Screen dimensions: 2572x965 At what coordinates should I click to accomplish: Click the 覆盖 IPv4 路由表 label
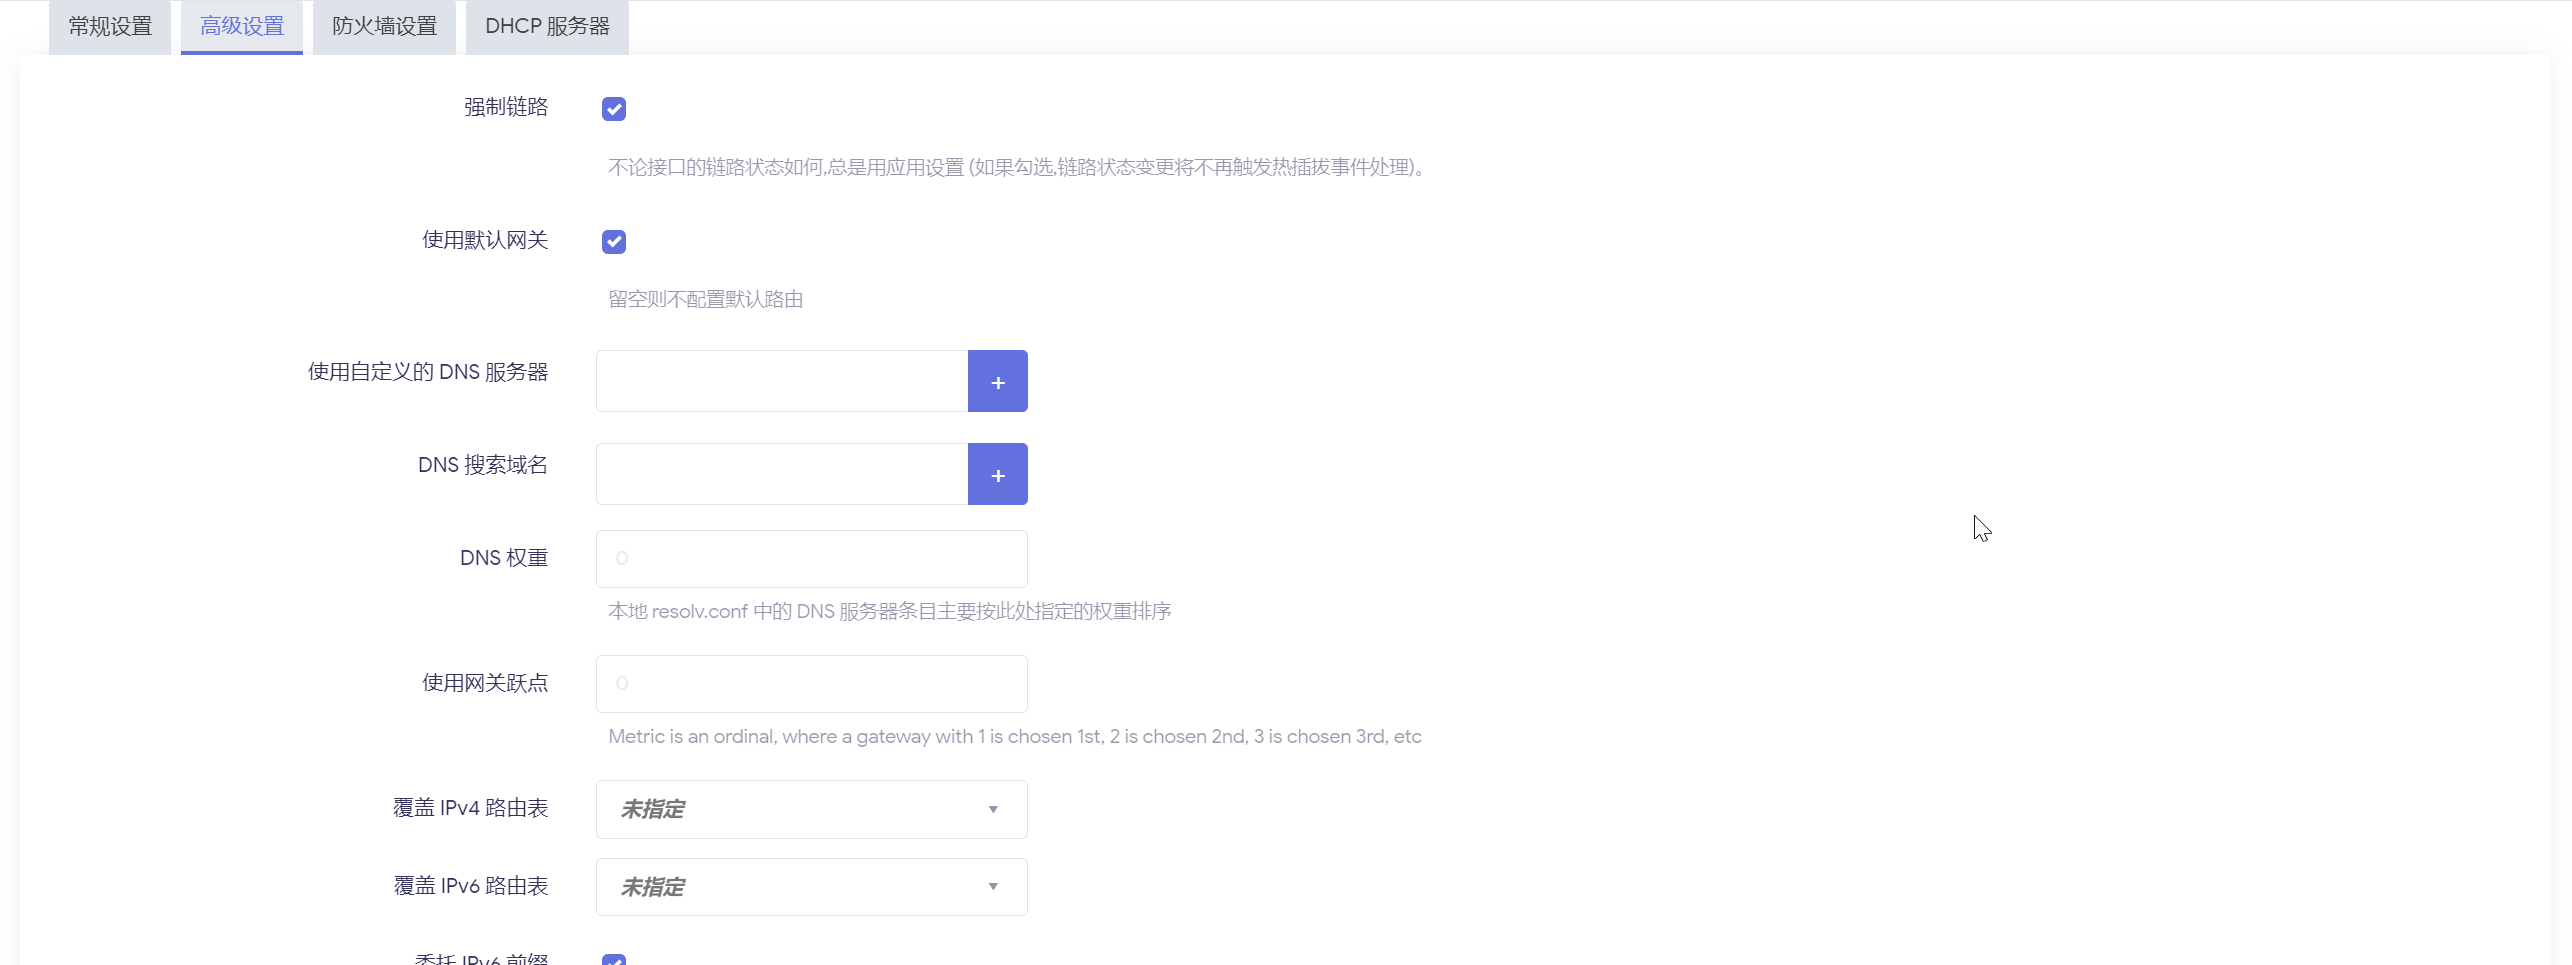click(x=470, y=808)
